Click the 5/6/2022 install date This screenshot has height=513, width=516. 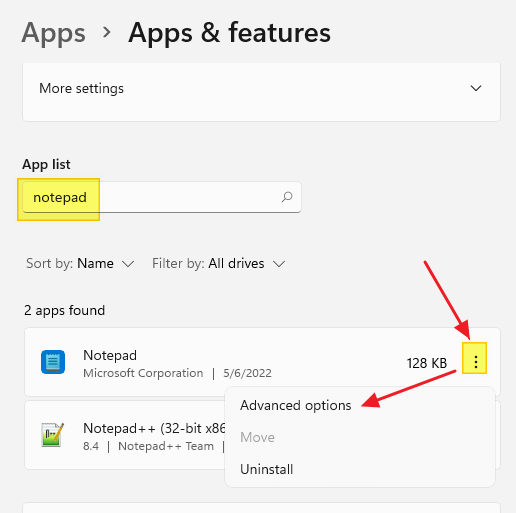pyautogui.click(x=247, y=373)
